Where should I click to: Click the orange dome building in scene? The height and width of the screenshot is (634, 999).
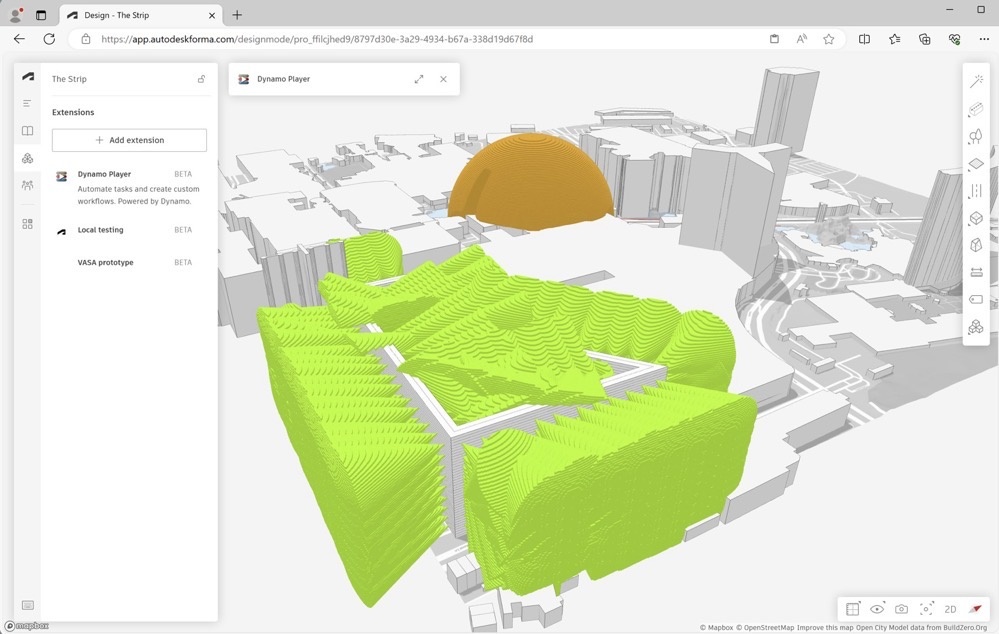[x=529, y=180]
